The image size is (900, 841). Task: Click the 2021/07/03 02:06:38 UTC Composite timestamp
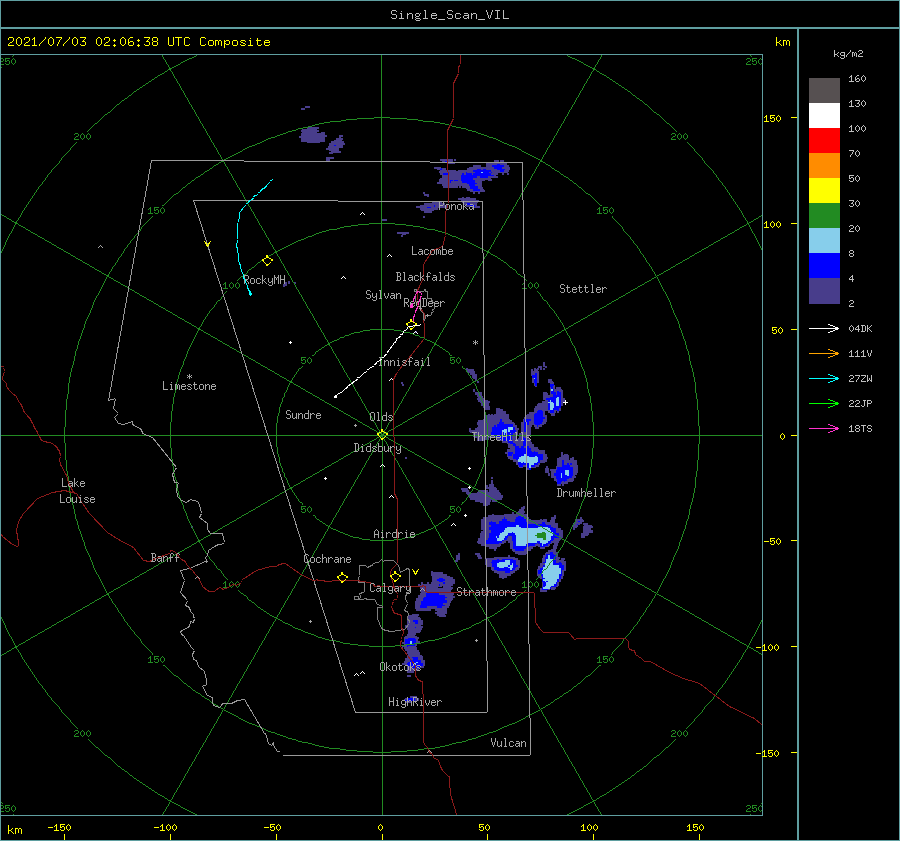click(138, 41)
